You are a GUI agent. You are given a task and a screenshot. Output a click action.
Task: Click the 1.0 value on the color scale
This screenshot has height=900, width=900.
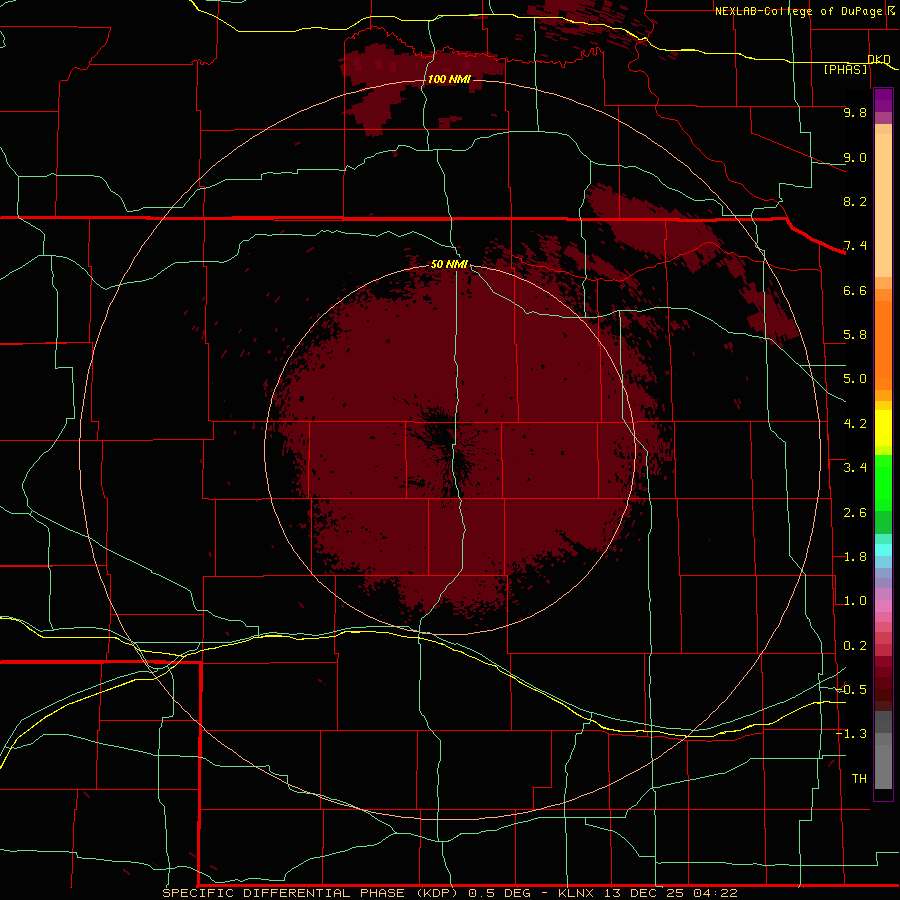click(855, 601)
